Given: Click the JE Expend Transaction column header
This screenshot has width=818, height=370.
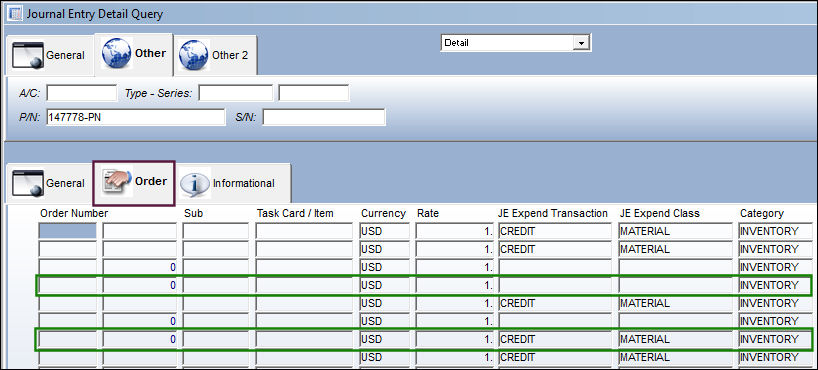Looking at the screenshot, I should (x=553, y=213).
